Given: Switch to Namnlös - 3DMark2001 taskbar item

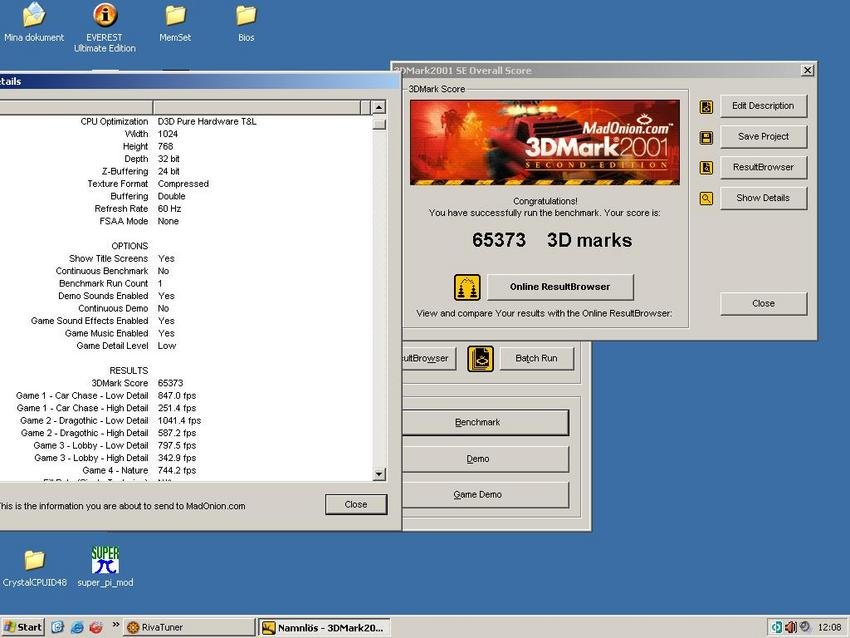Looking at the screenshot, I should pos(324,628).
